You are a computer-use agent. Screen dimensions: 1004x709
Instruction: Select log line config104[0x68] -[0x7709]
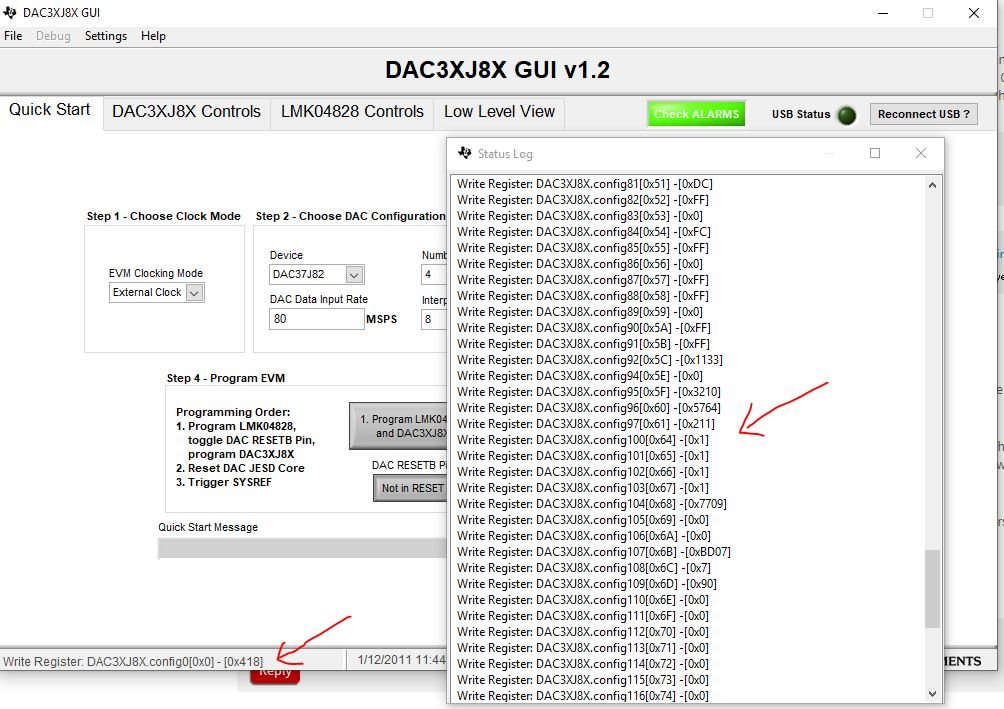tap(592, 504)
